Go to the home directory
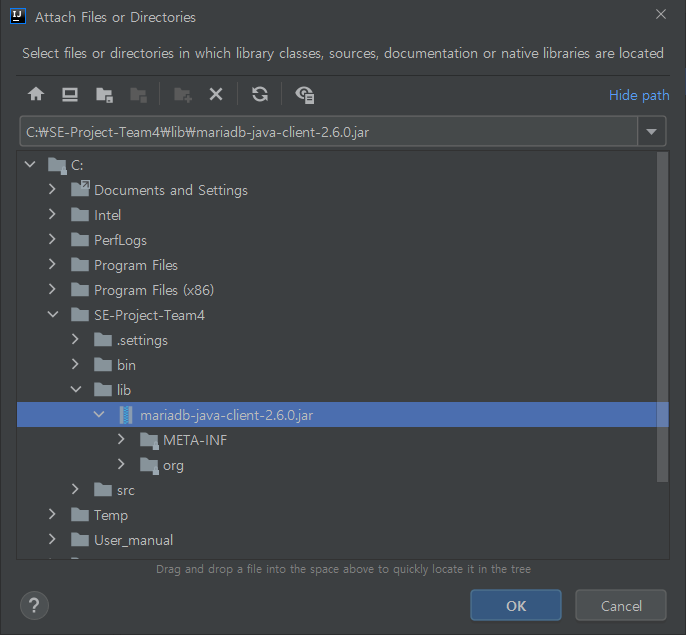Image resolution: width=686 pixels, height=635 pixels. point(36,94)
